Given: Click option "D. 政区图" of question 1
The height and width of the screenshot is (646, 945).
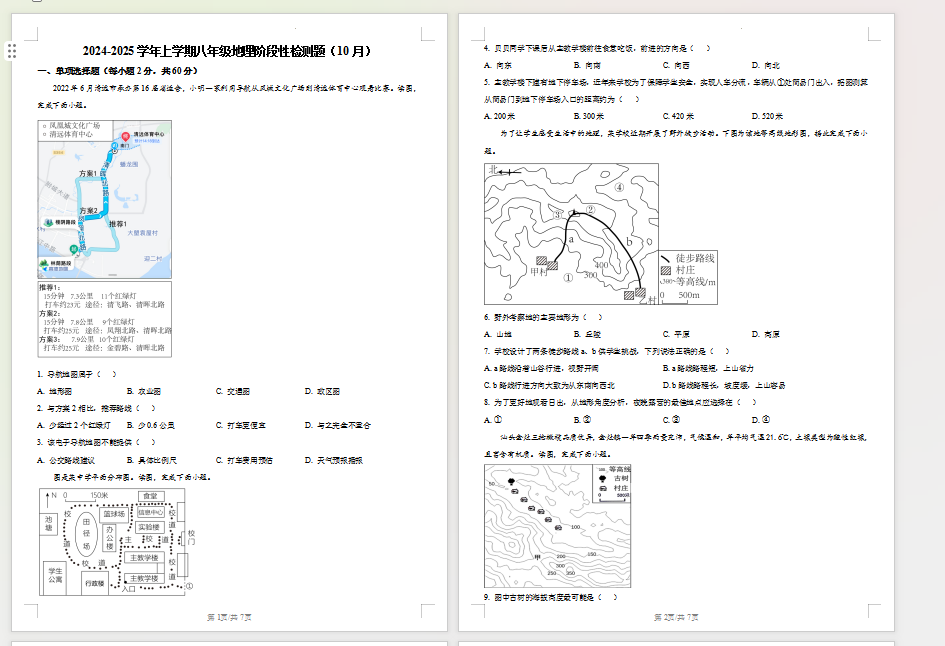Looking at the screenshot, I should (322, 392).
